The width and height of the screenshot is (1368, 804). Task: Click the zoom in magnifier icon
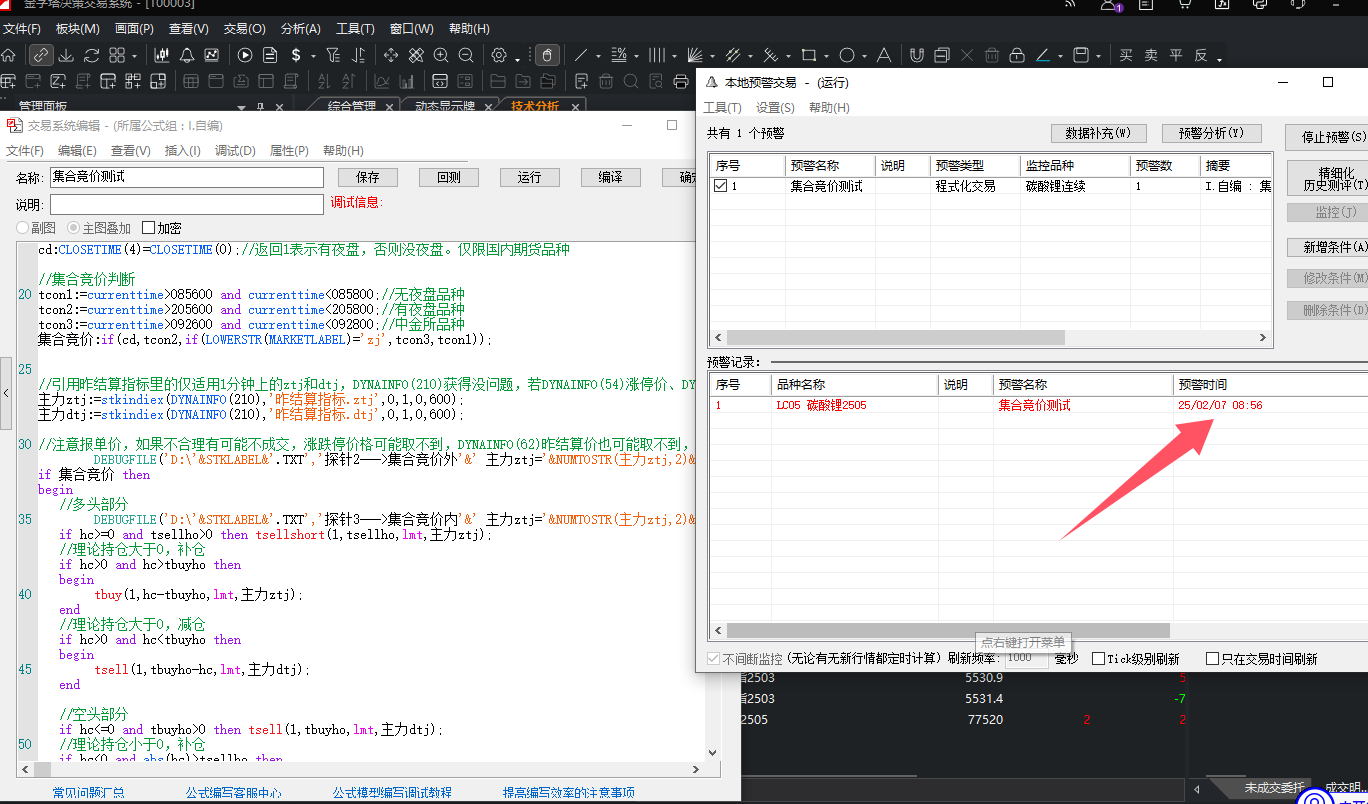pos(441,55)
